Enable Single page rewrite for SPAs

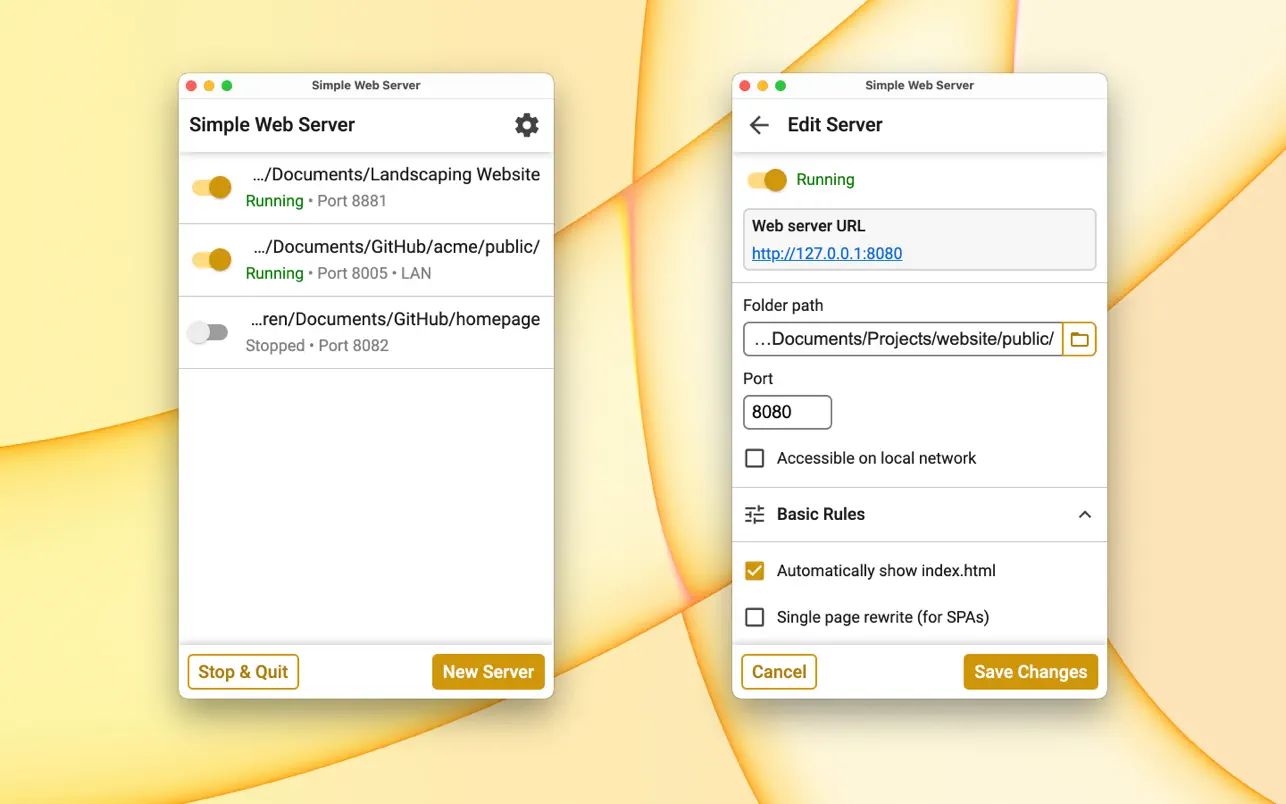click(x=755, y=617)
